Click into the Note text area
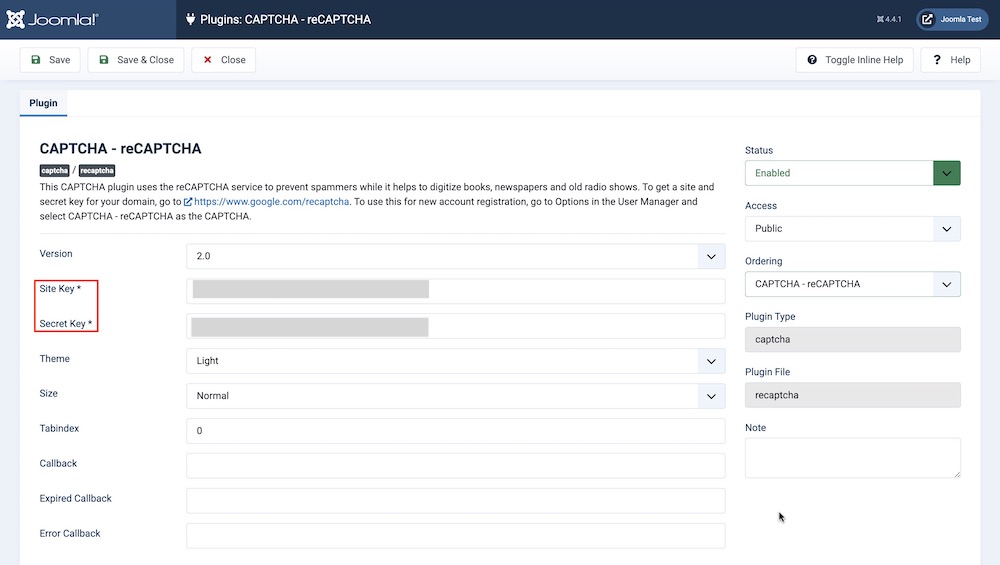This screenshot has height=565, width=1000. [852, 458]
